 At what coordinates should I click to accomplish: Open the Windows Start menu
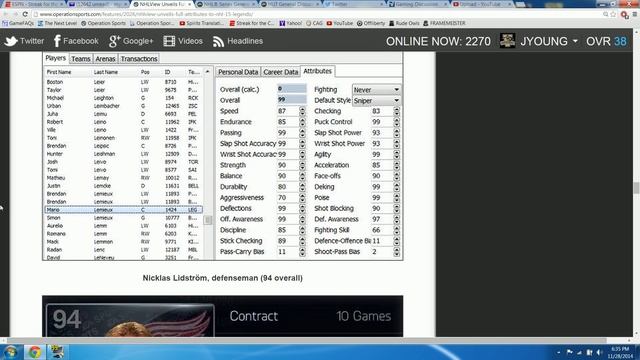[x=11, y=352]
